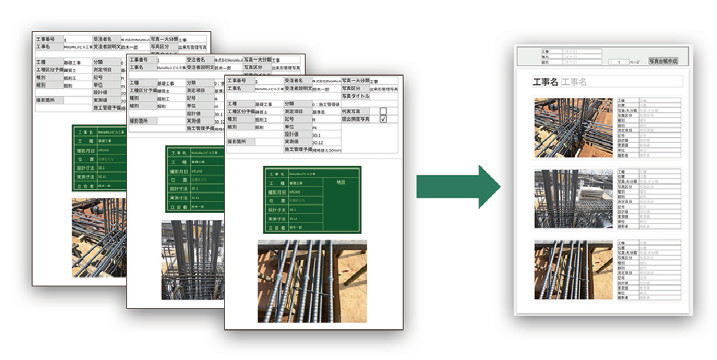Screen dimensions: 717x360
Task: Check the 代表写真 checkbox on front form
Action: click(x=383, y=111)
